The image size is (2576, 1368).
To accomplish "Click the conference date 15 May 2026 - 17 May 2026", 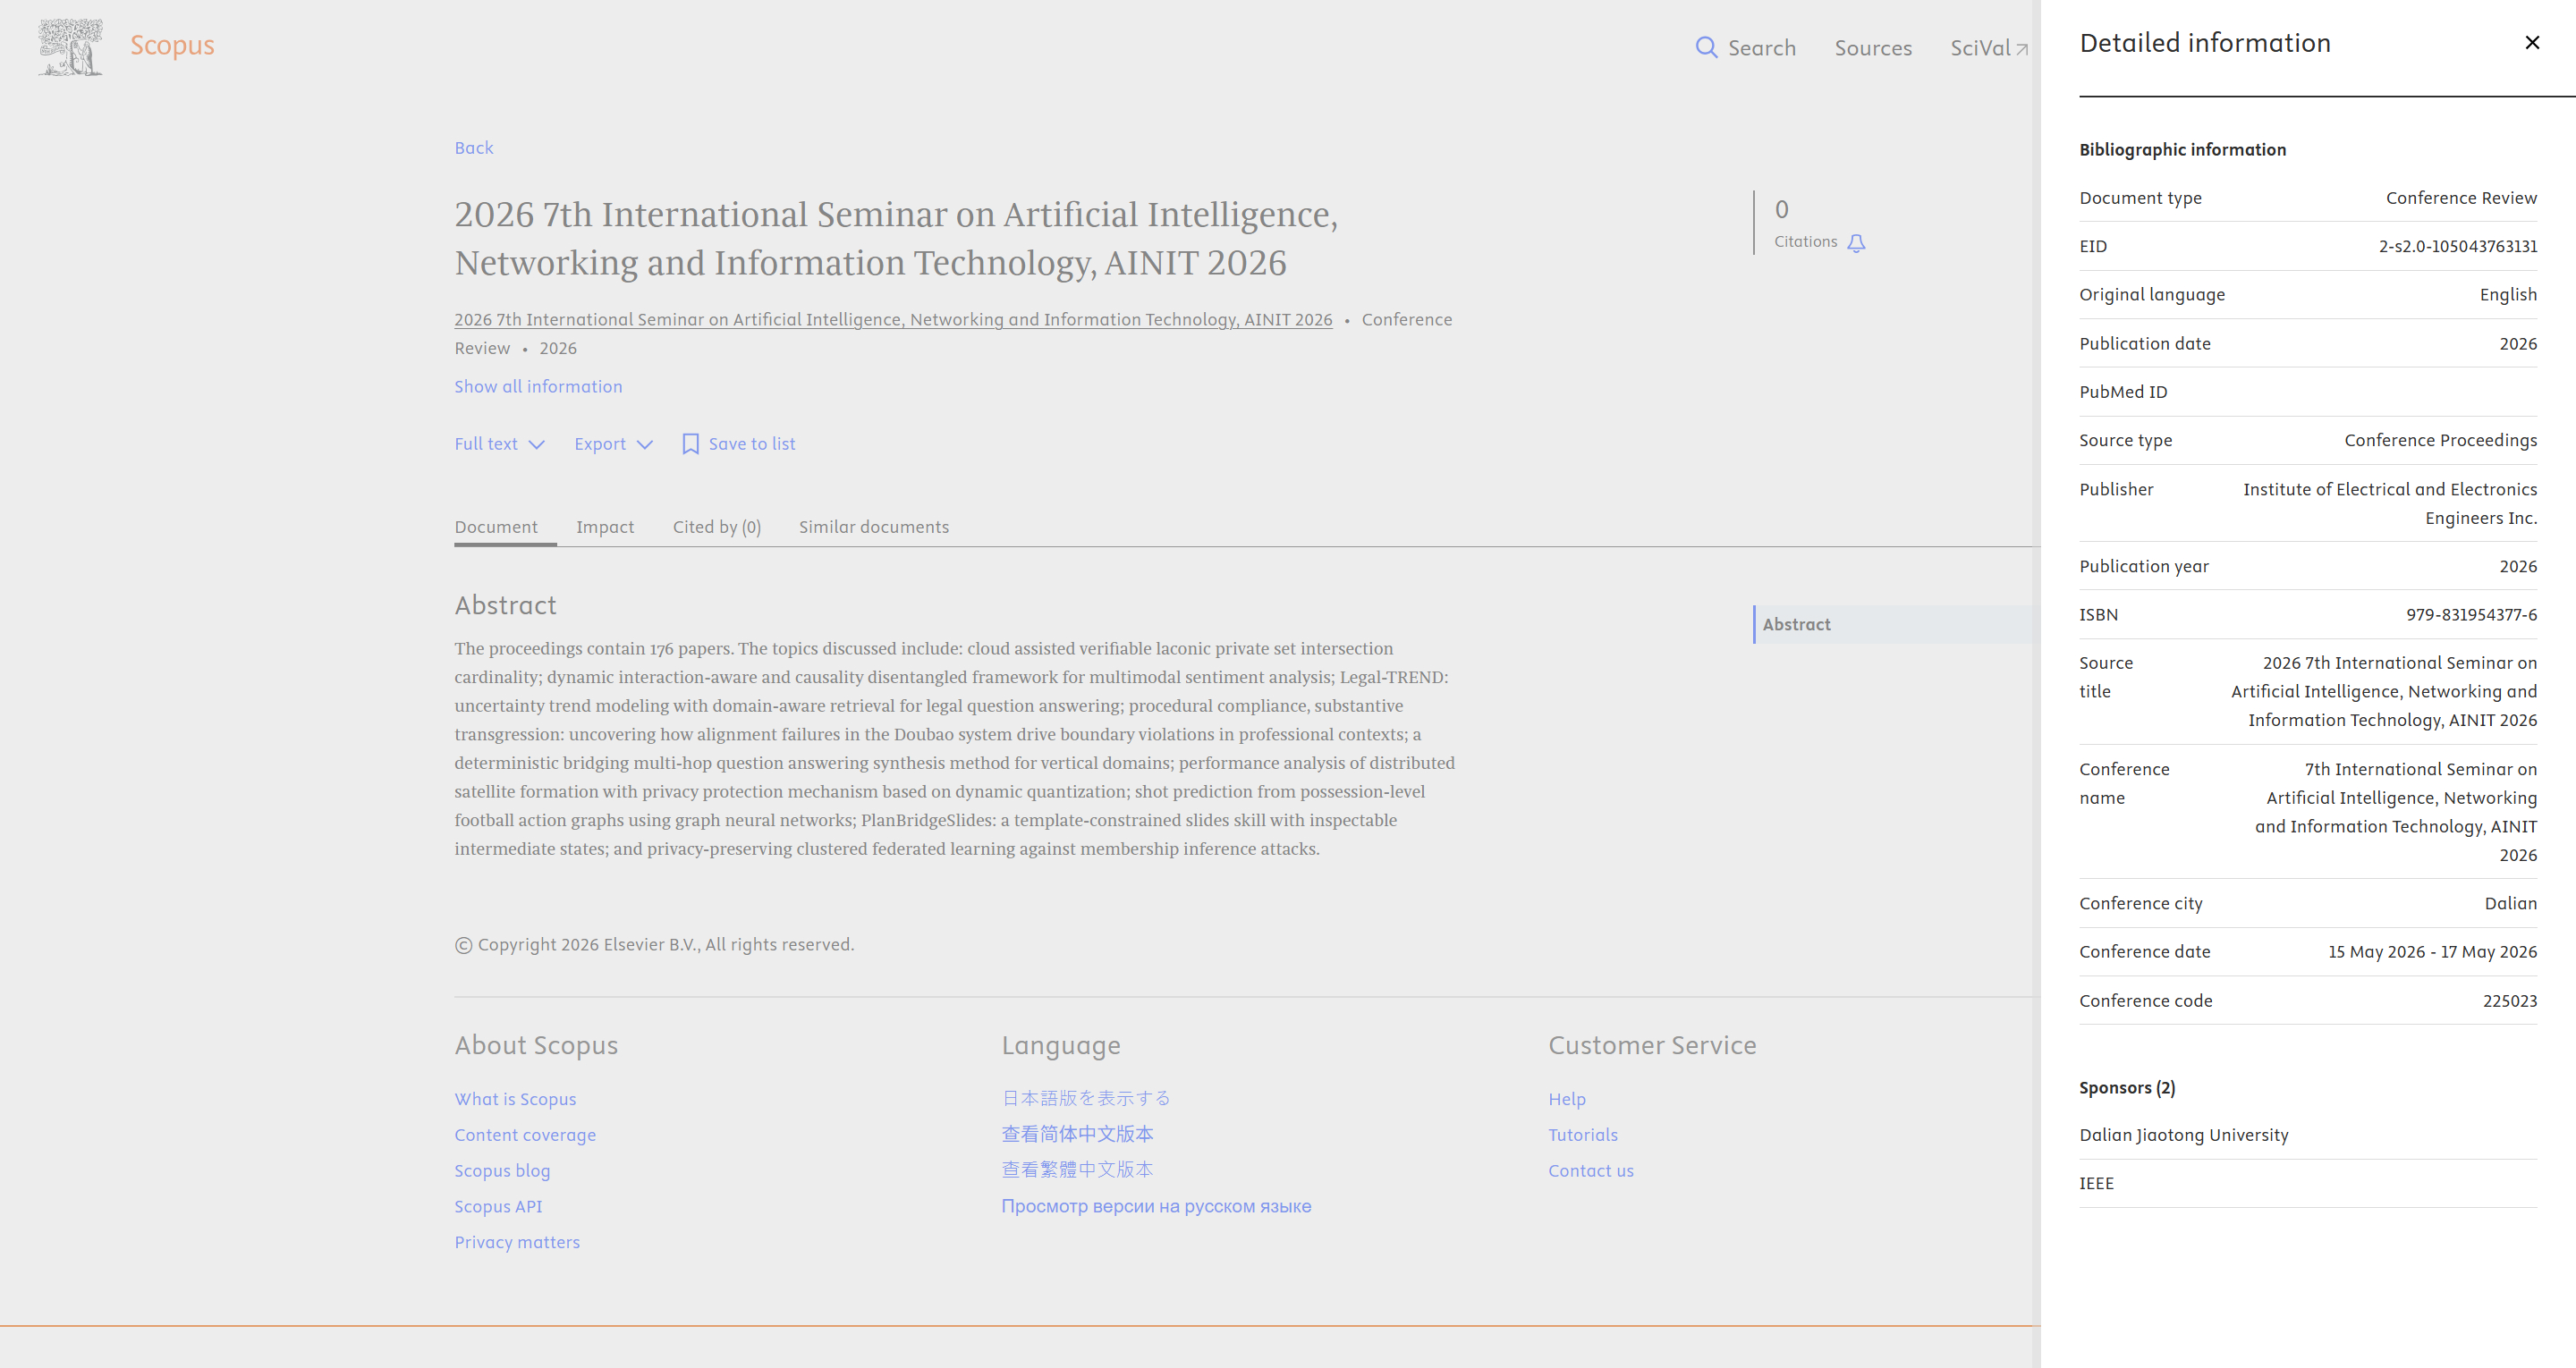I will pyautogui.click(x=2432, y=952).
